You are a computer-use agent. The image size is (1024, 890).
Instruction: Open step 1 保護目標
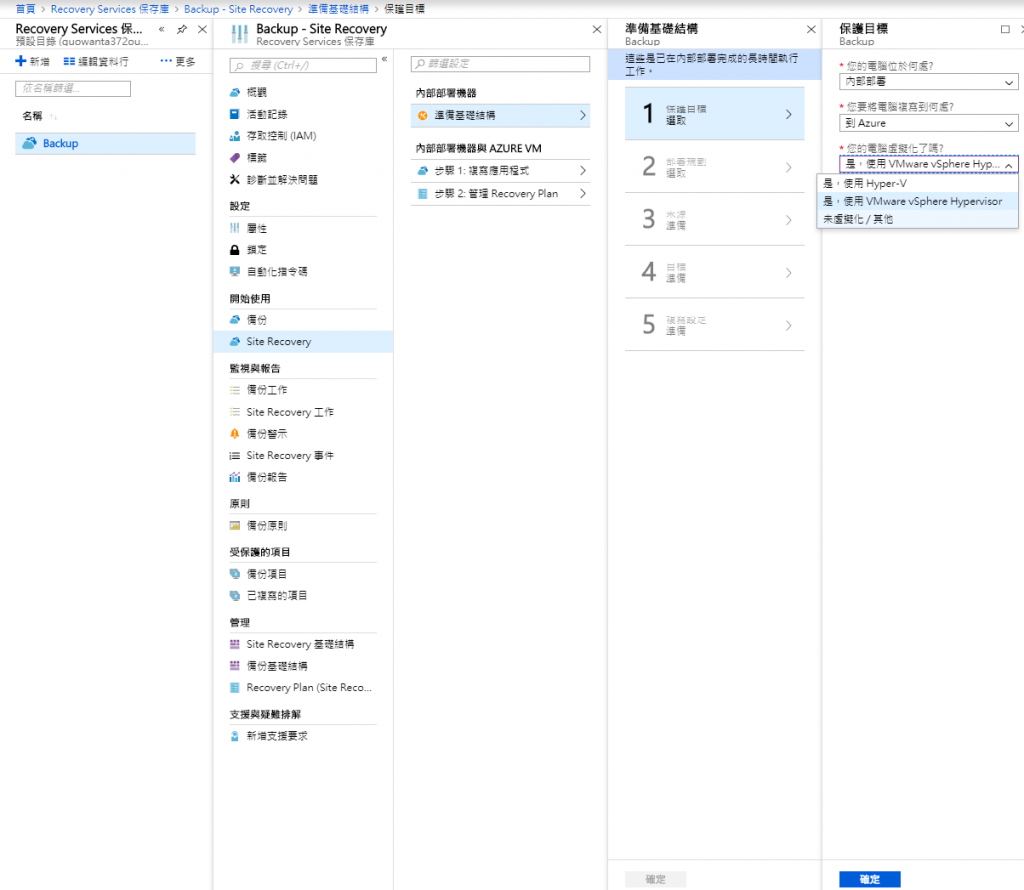pos(714,114)
